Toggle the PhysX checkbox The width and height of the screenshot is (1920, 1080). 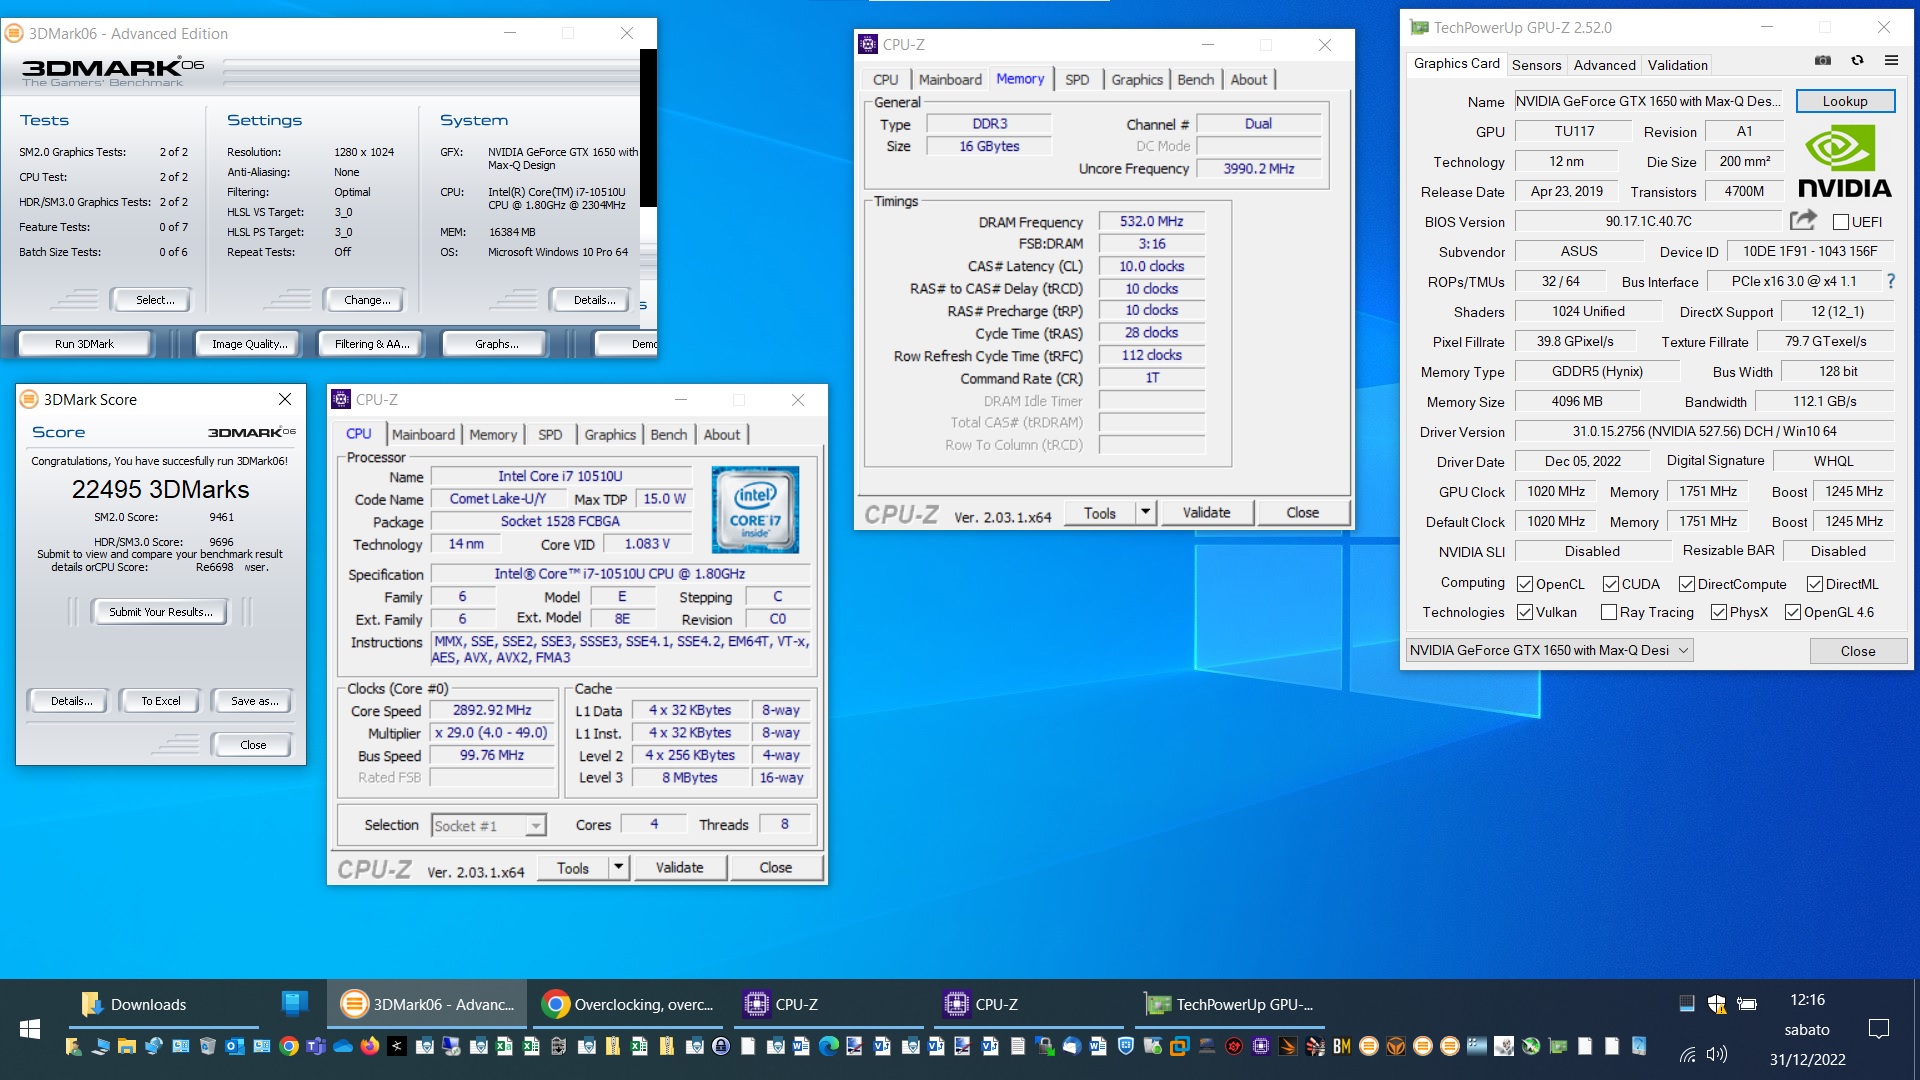pos(1719,612)
